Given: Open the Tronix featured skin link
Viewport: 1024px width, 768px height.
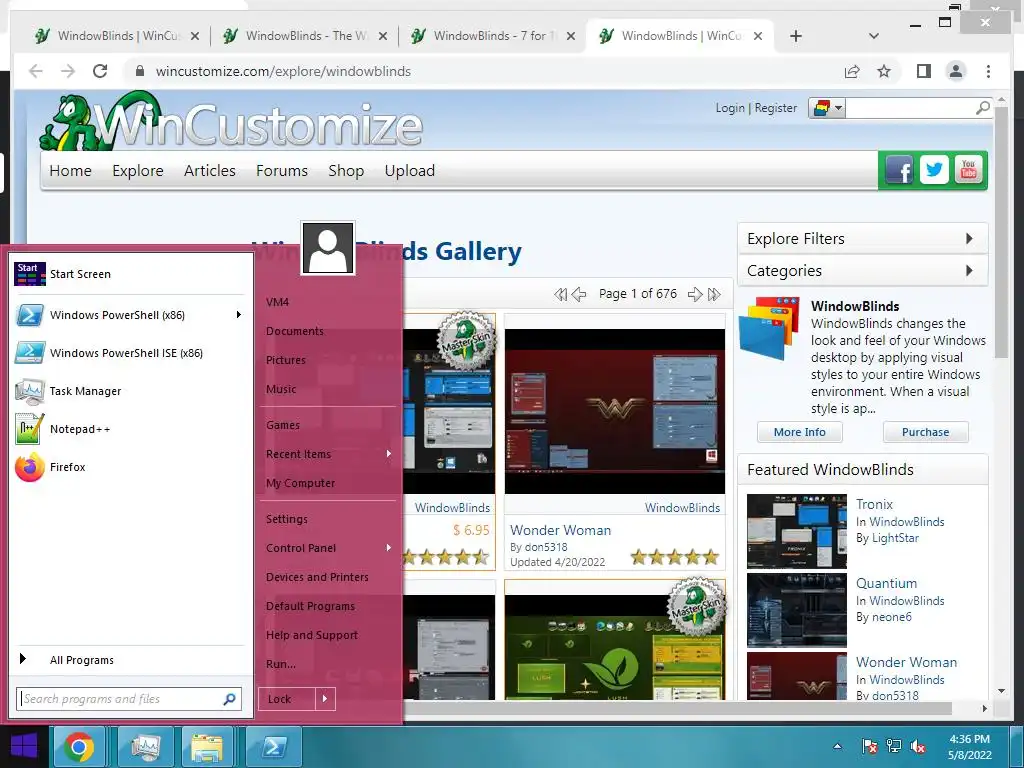Looking at the screenshot, I should tap(874, 504).
